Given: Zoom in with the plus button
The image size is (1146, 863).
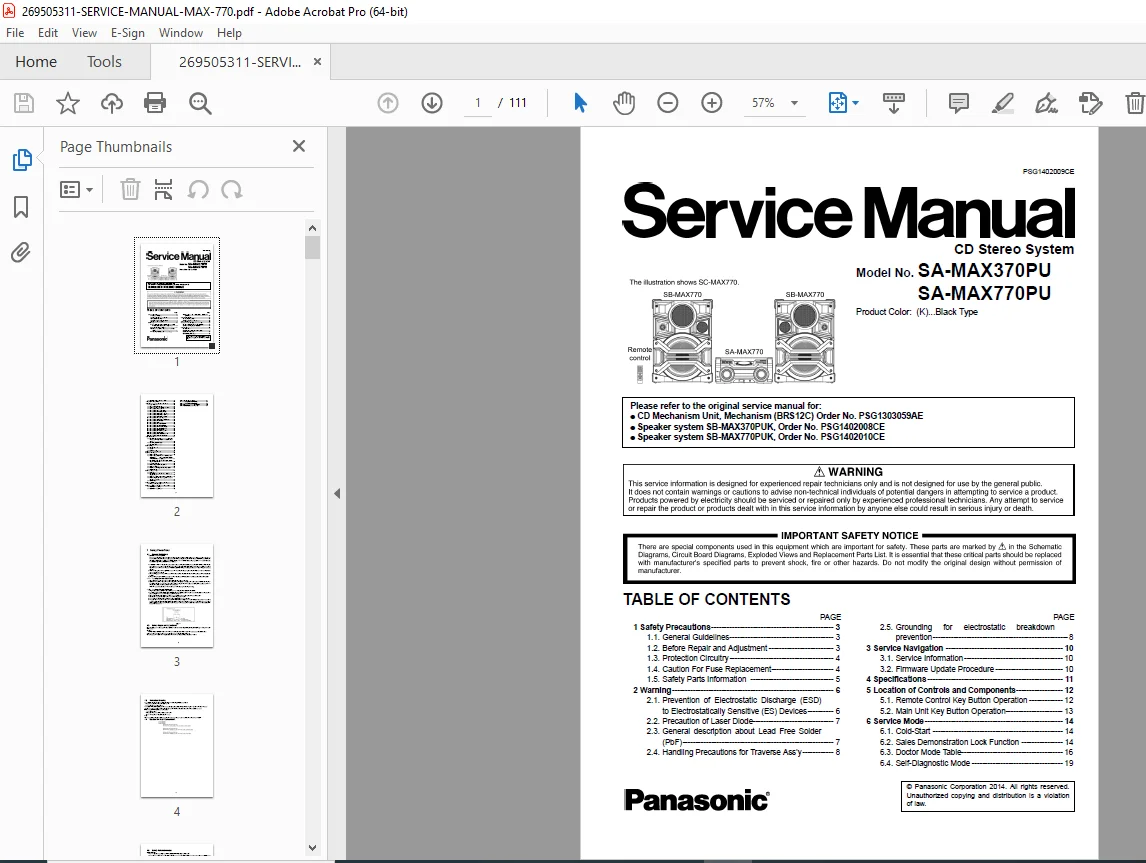Looking at the screenshot, I should [711, 103].
